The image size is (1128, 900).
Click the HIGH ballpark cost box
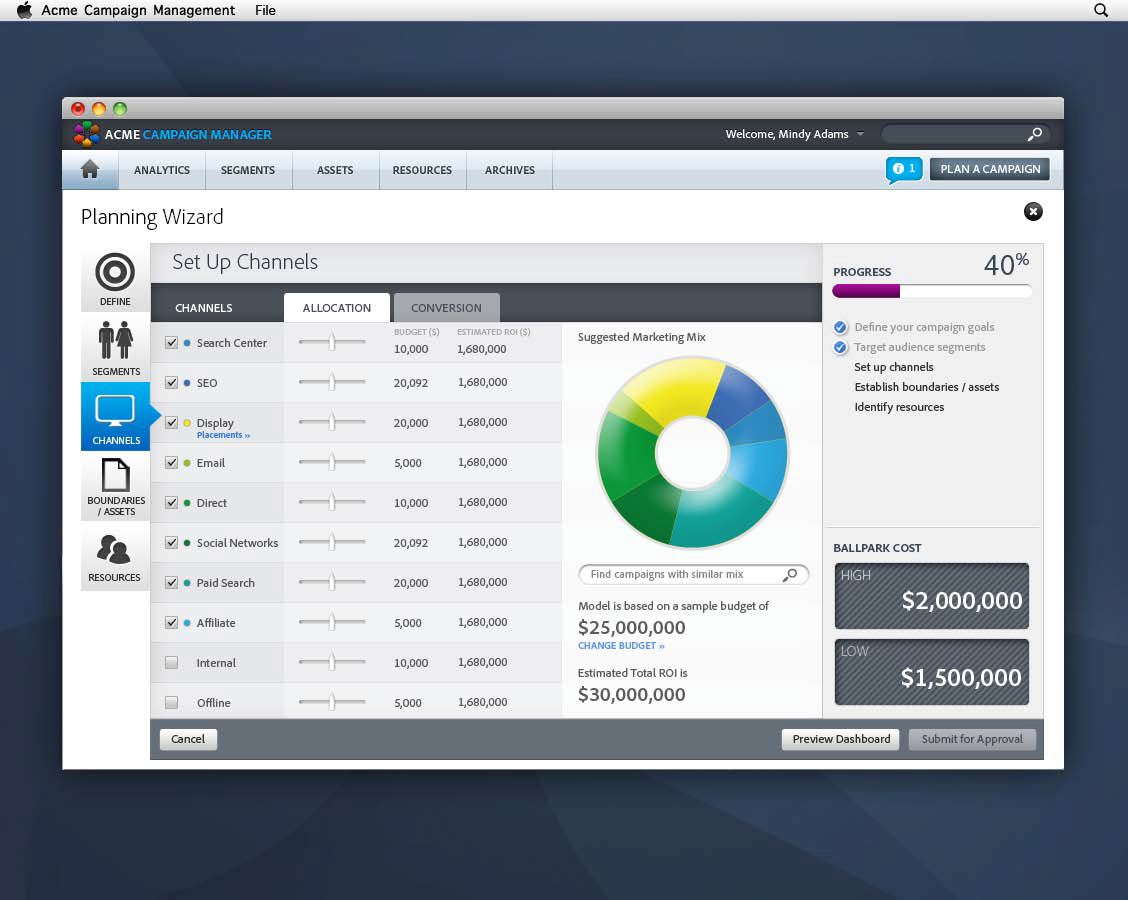932,596
